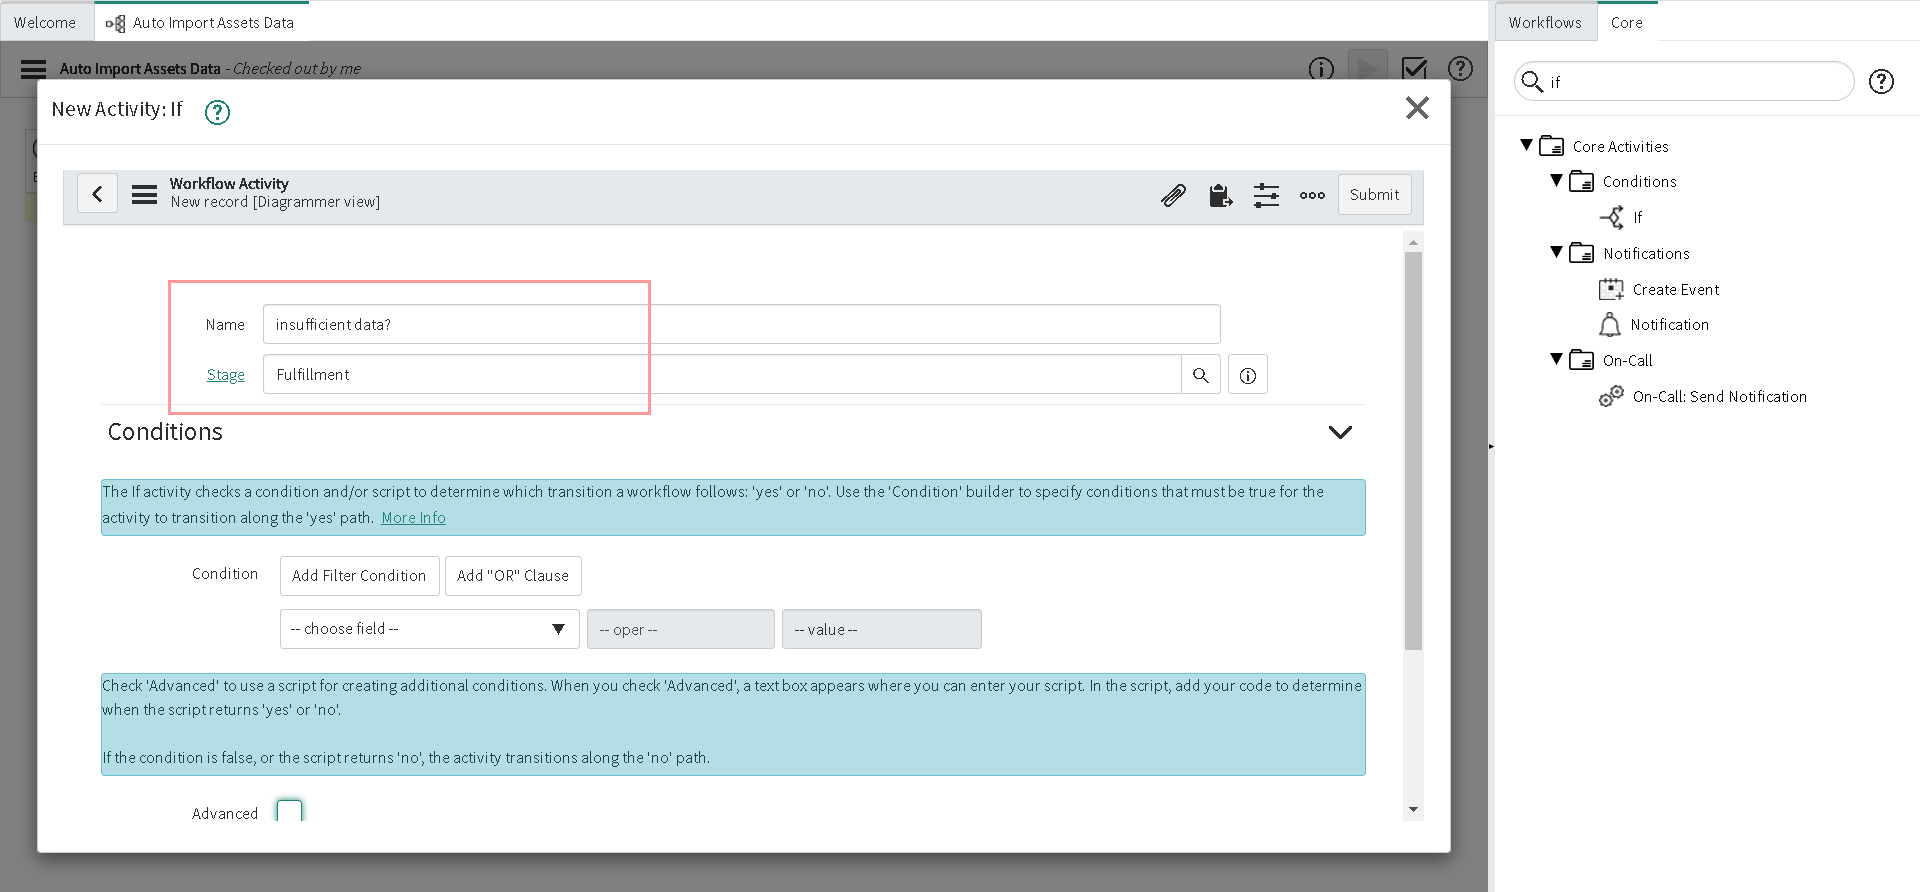The width and height of the screenshot is (1920, 892).
Task: Click the Create Event calendar icon
Action: pos(1611,289)
